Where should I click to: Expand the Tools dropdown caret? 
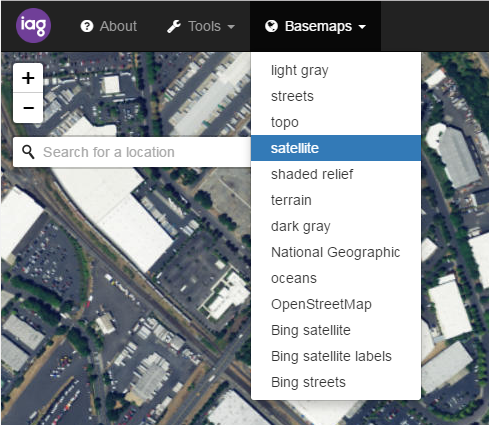[231, 27]
